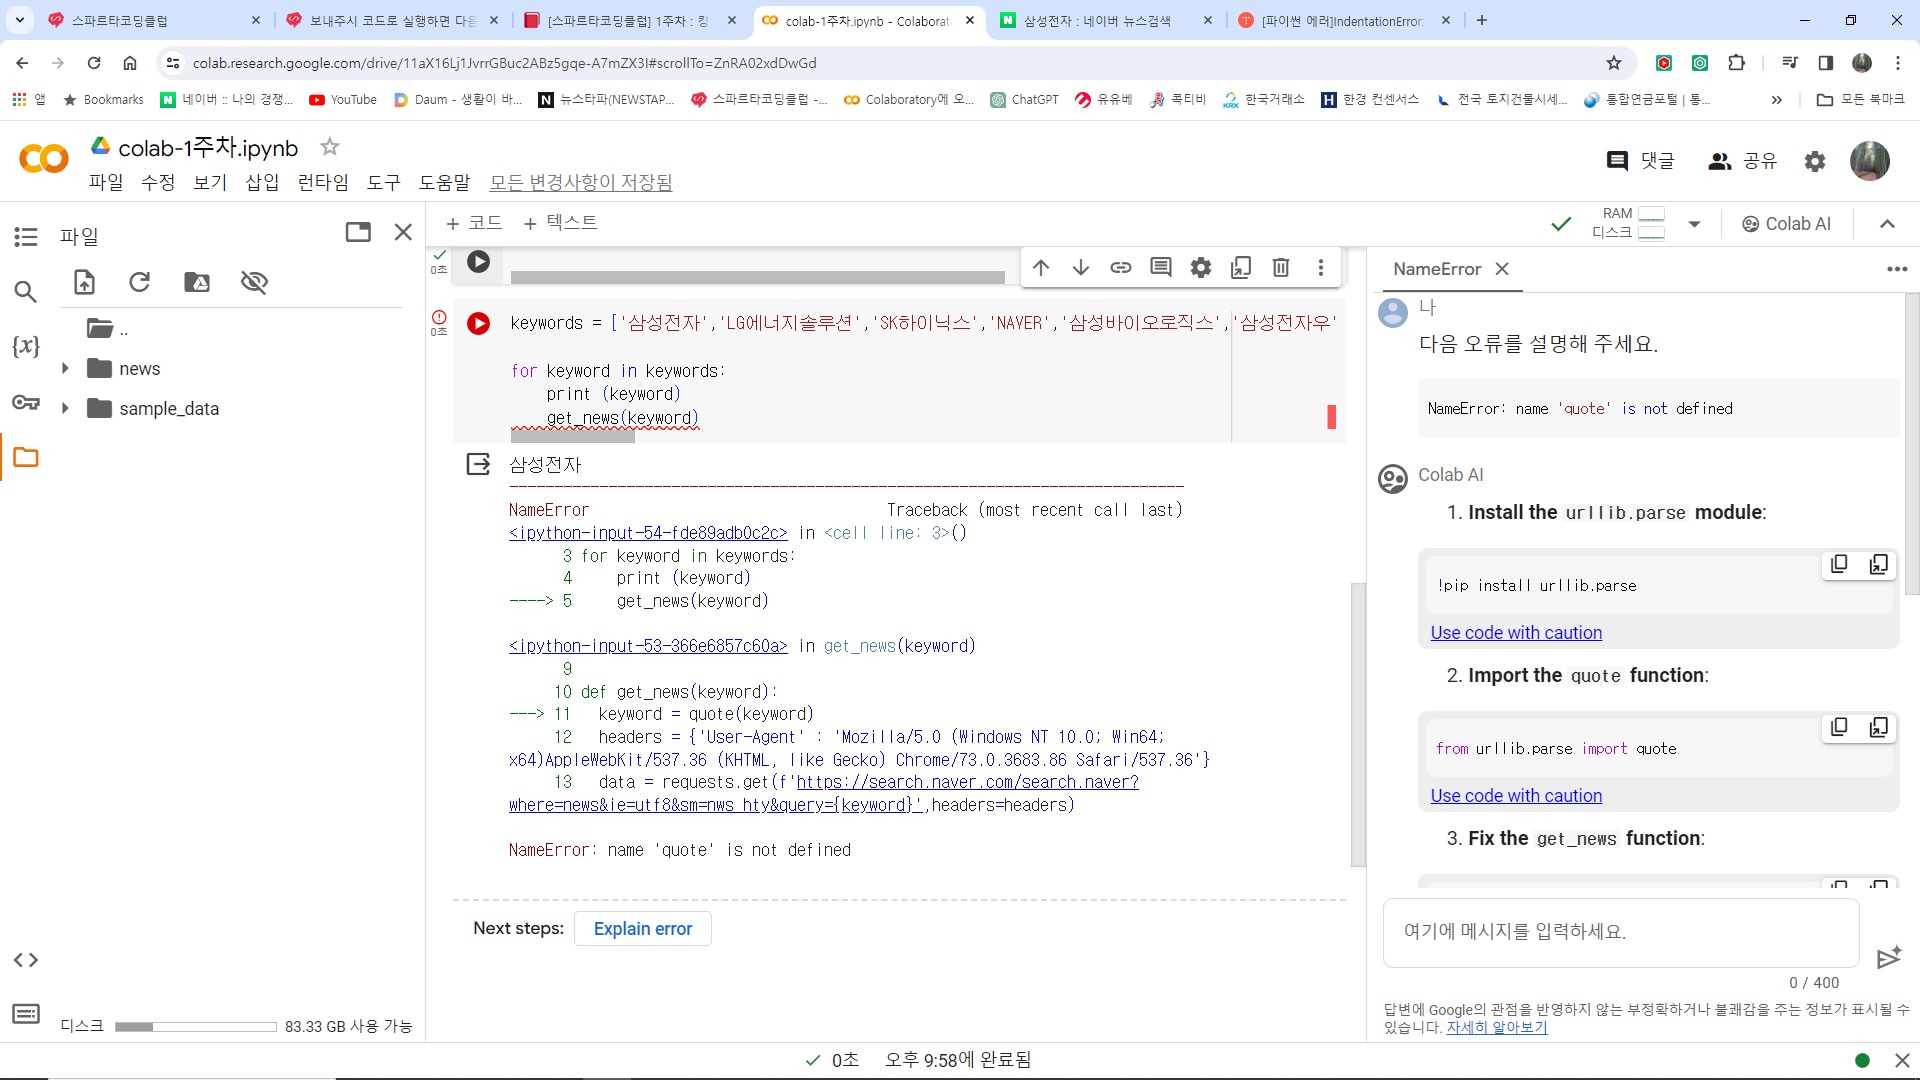The width and height of the screenshot is (1920, 1080).
Task: Mirror cell in tab icon
Action: tap(1241, 267)
